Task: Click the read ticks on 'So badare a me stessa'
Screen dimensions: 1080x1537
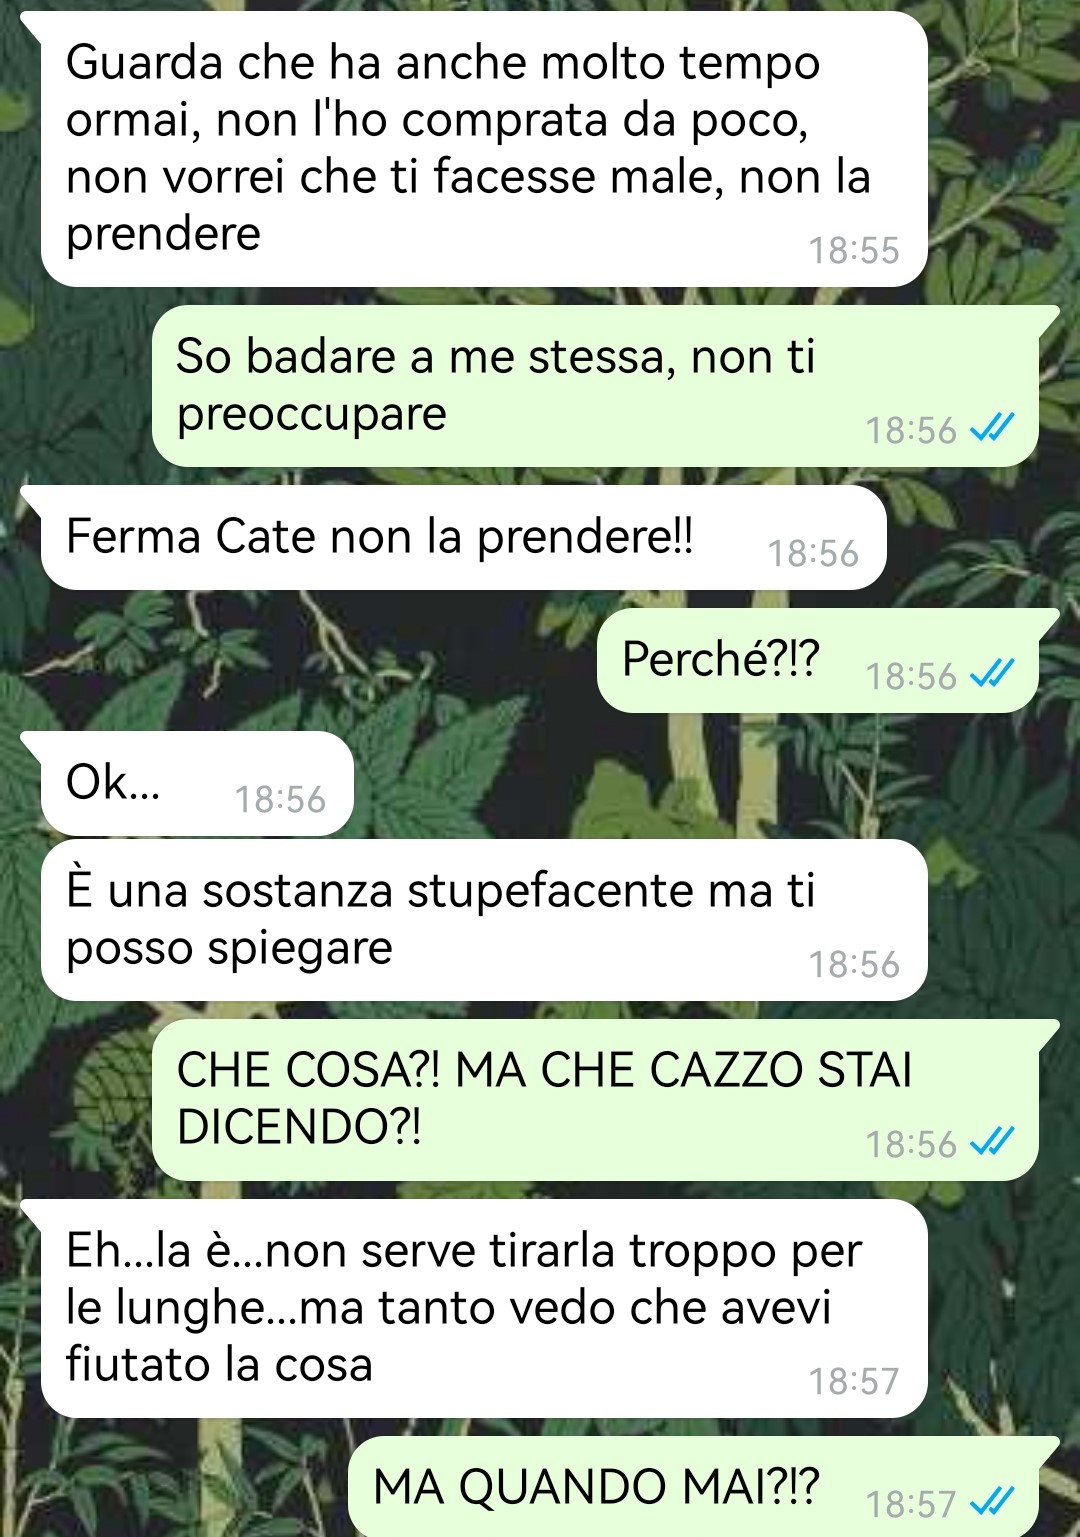Action: click(x=993, y=429)
